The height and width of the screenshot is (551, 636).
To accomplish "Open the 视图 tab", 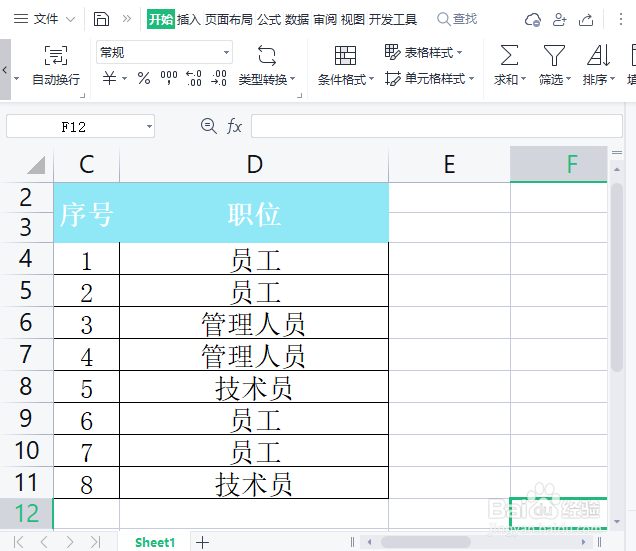I will (352, 19).
